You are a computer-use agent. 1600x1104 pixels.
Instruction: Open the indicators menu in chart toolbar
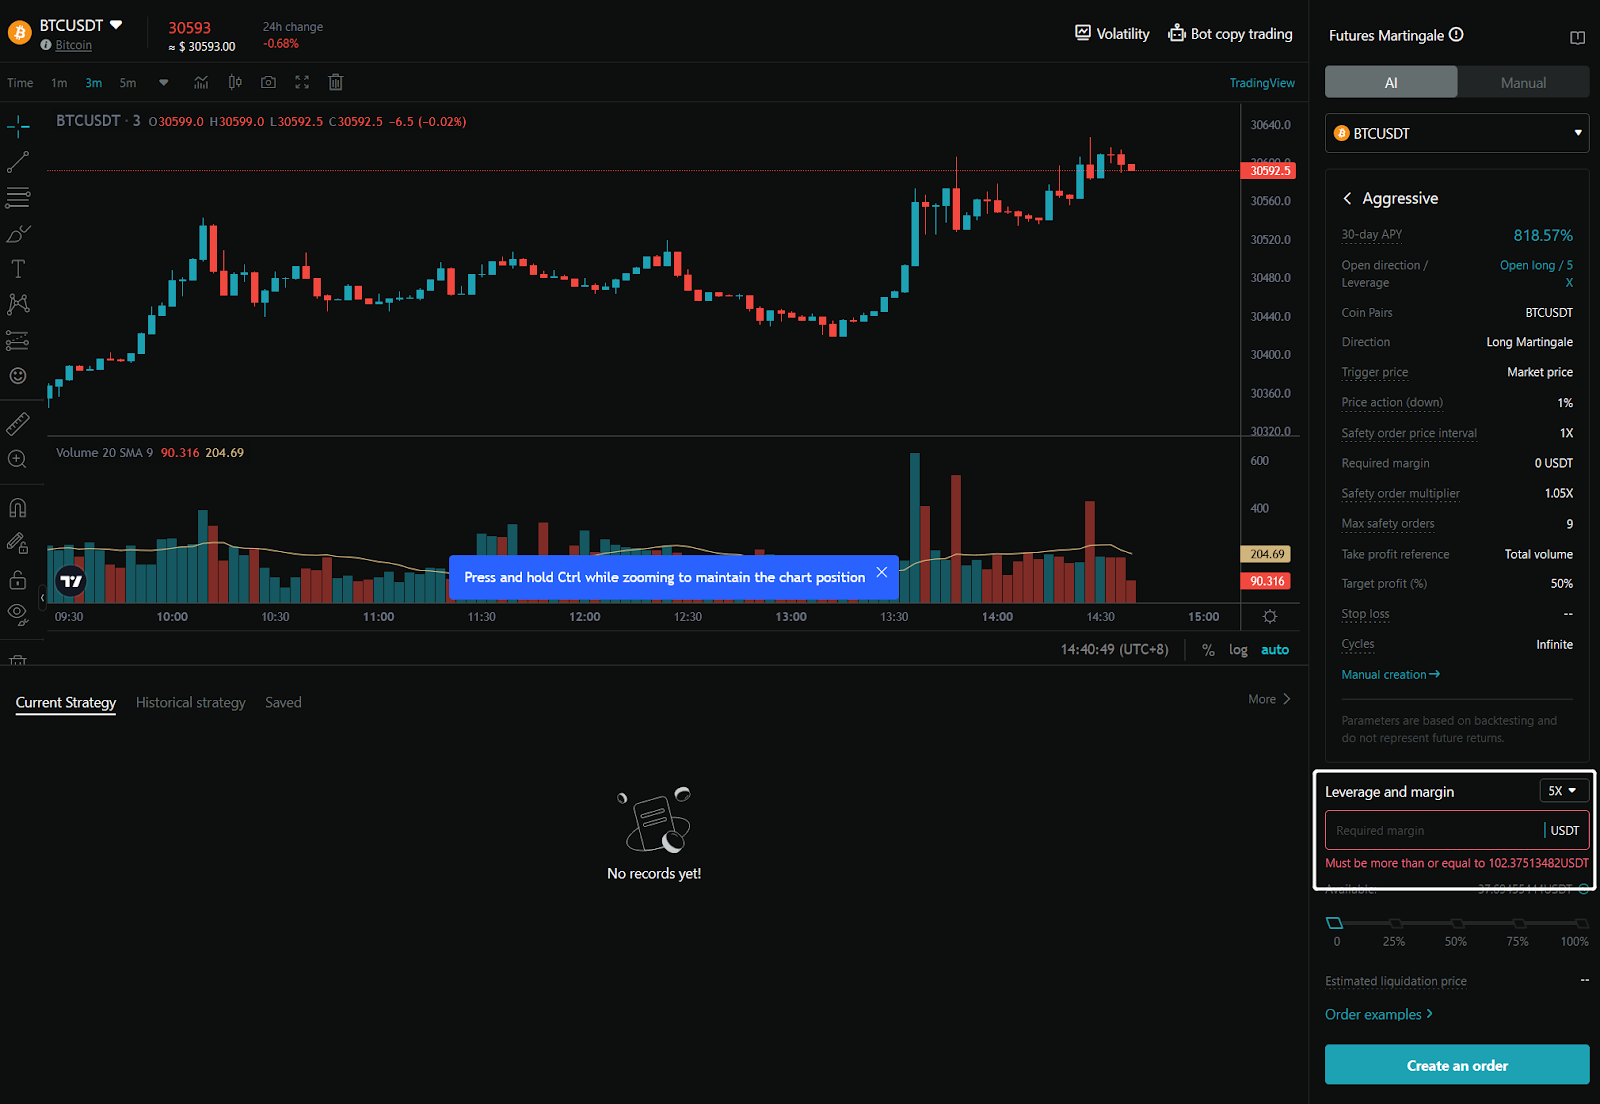click(x=201, y=83)
